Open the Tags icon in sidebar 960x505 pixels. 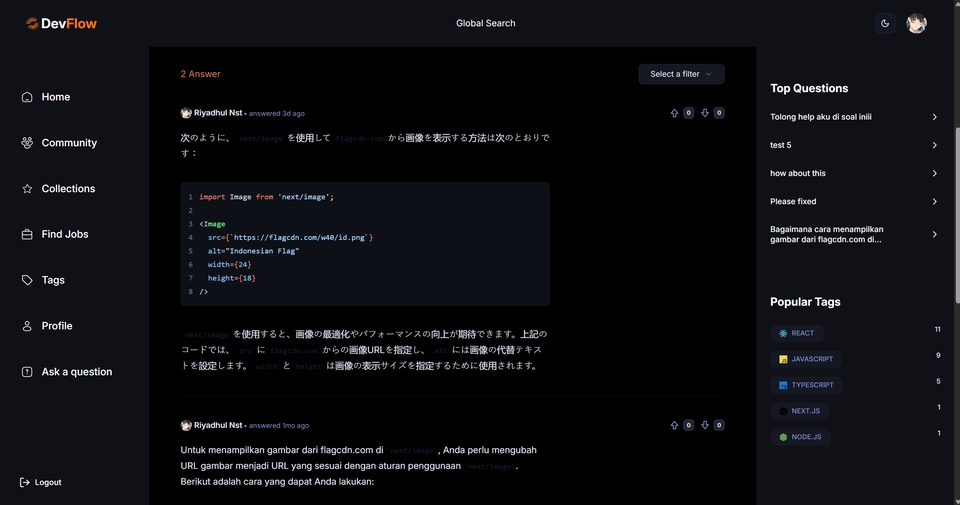tap(27, 280)
